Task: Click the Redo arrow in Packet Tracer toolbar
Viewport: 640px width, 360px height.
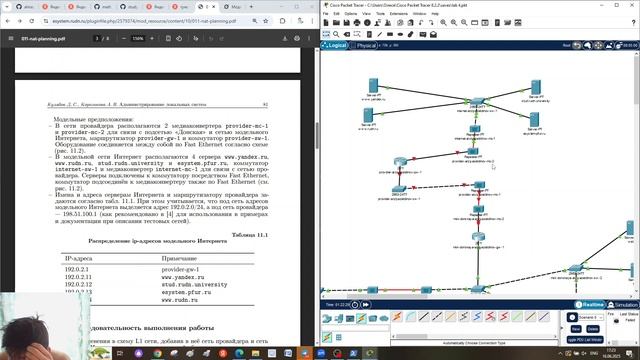Action: click(431, 23)
